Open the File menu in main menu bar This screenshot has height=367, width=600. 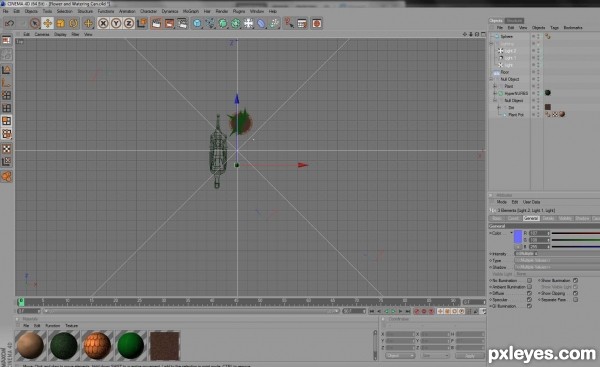pyautogui.click(x=5, y=11)
